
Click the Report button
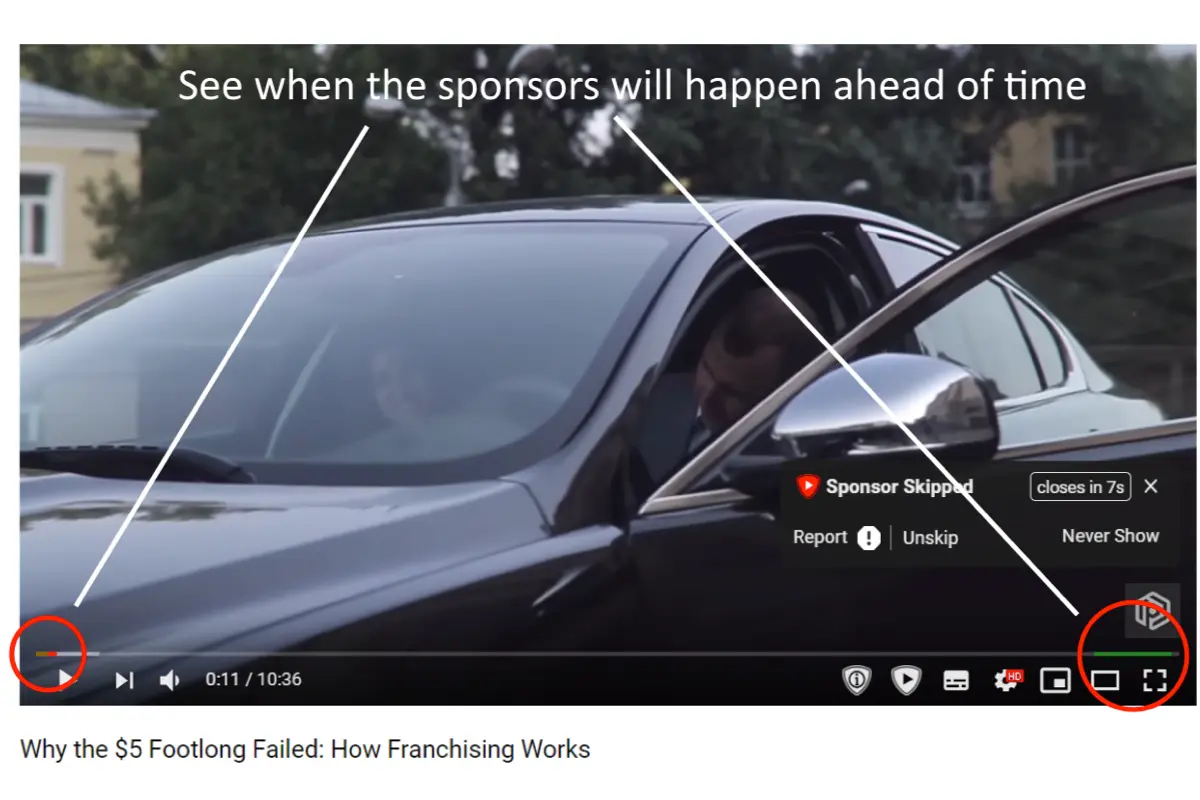click(820, 537)
